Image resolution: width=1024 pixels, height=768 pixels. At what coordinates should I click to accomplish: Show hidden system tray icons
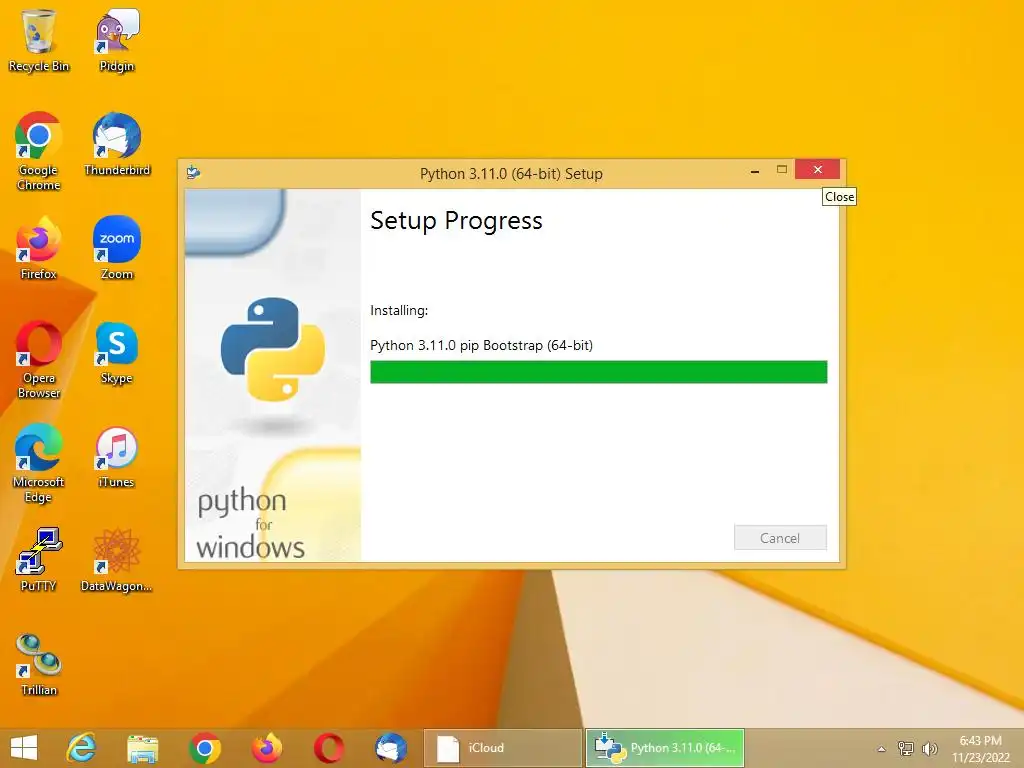pyautogui.click(x=882, y=749)
